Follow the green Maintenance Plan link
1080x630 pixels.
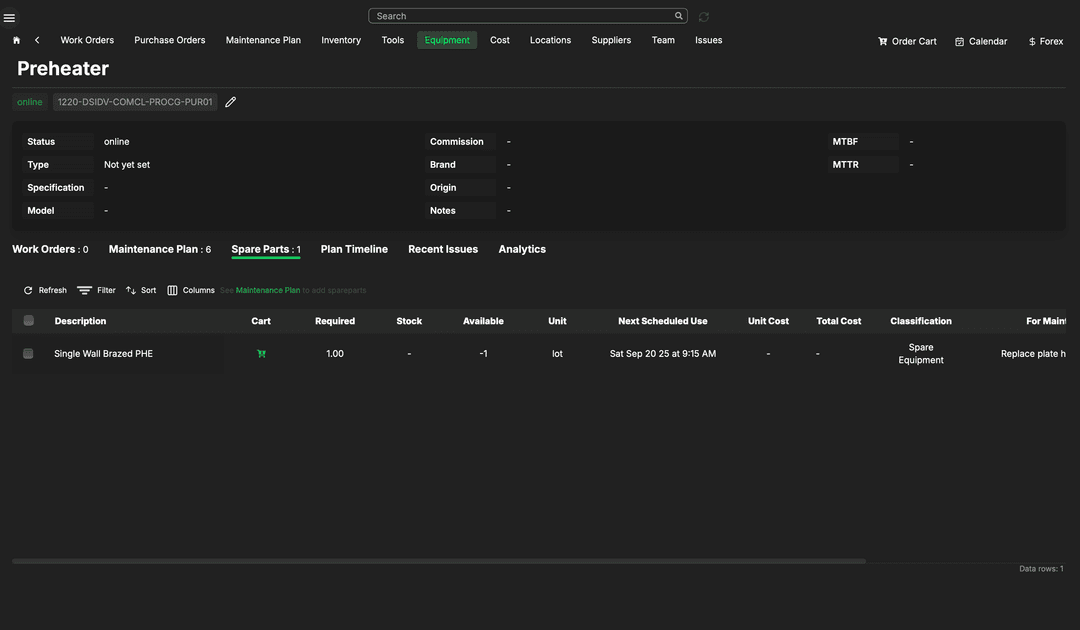point(267,290)
